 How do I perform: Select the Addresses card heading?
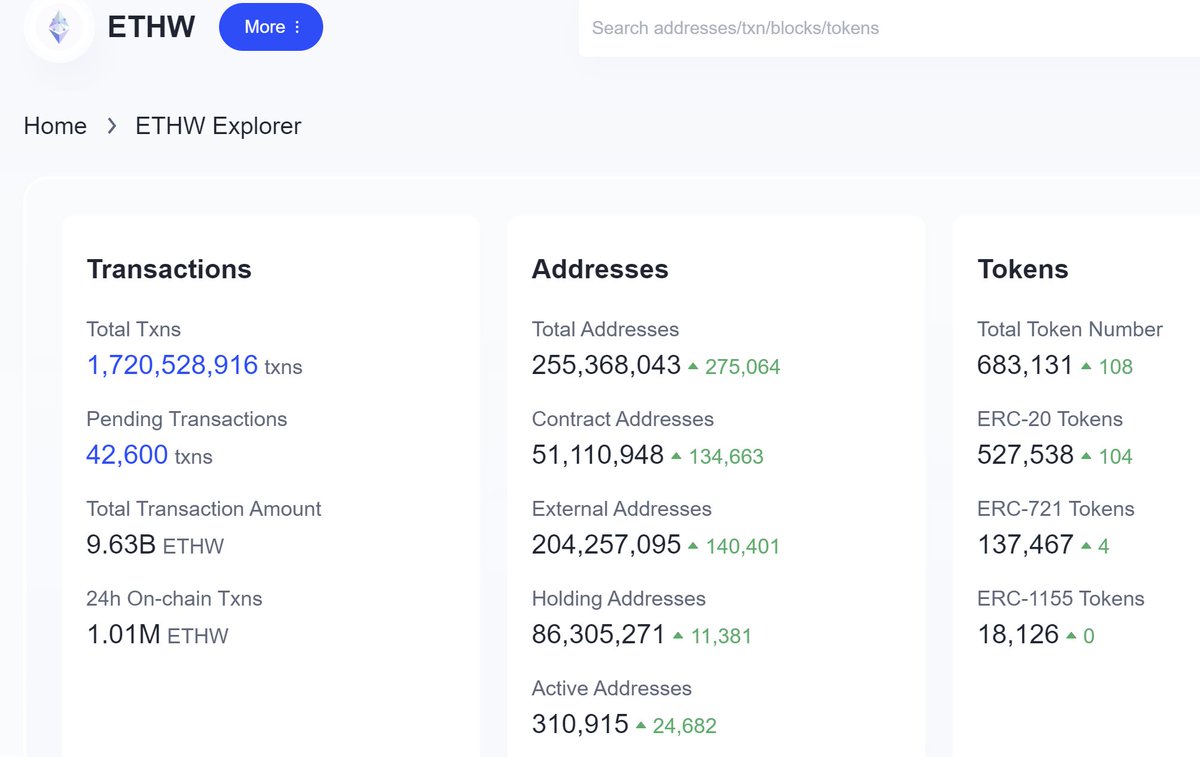pos(600,269)
